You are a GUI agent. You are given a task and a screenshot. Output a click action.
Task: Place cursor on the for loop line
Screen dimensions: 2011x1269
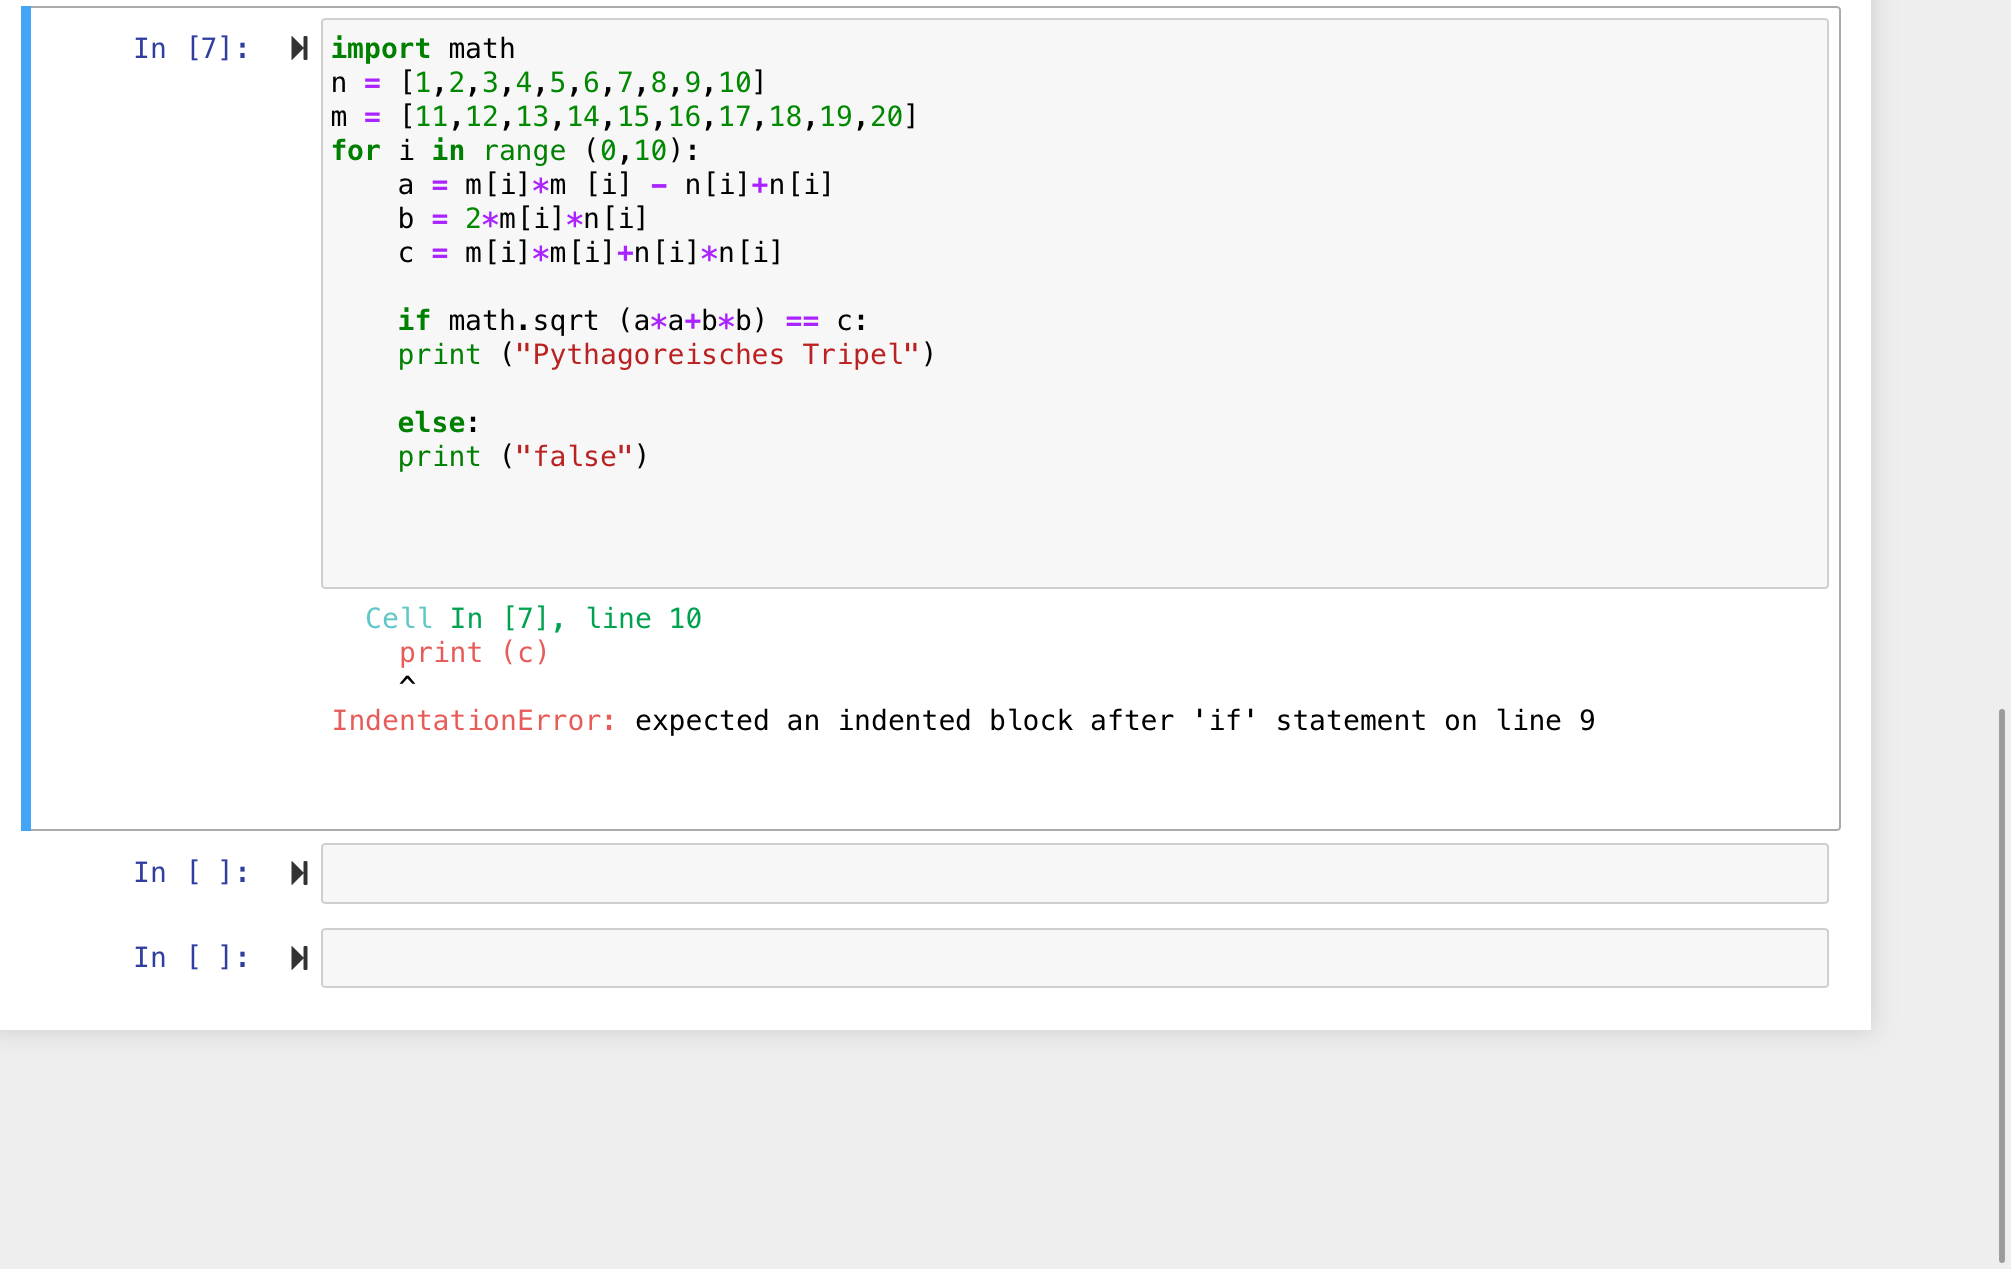click(x=515, y=150)
